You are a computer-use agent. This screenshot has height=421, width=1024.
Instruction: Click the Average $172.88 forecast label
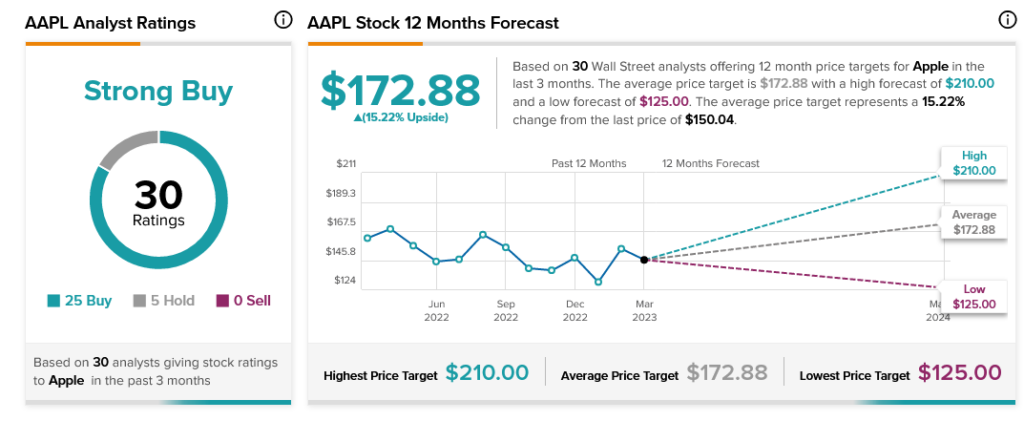coord(974,223)
